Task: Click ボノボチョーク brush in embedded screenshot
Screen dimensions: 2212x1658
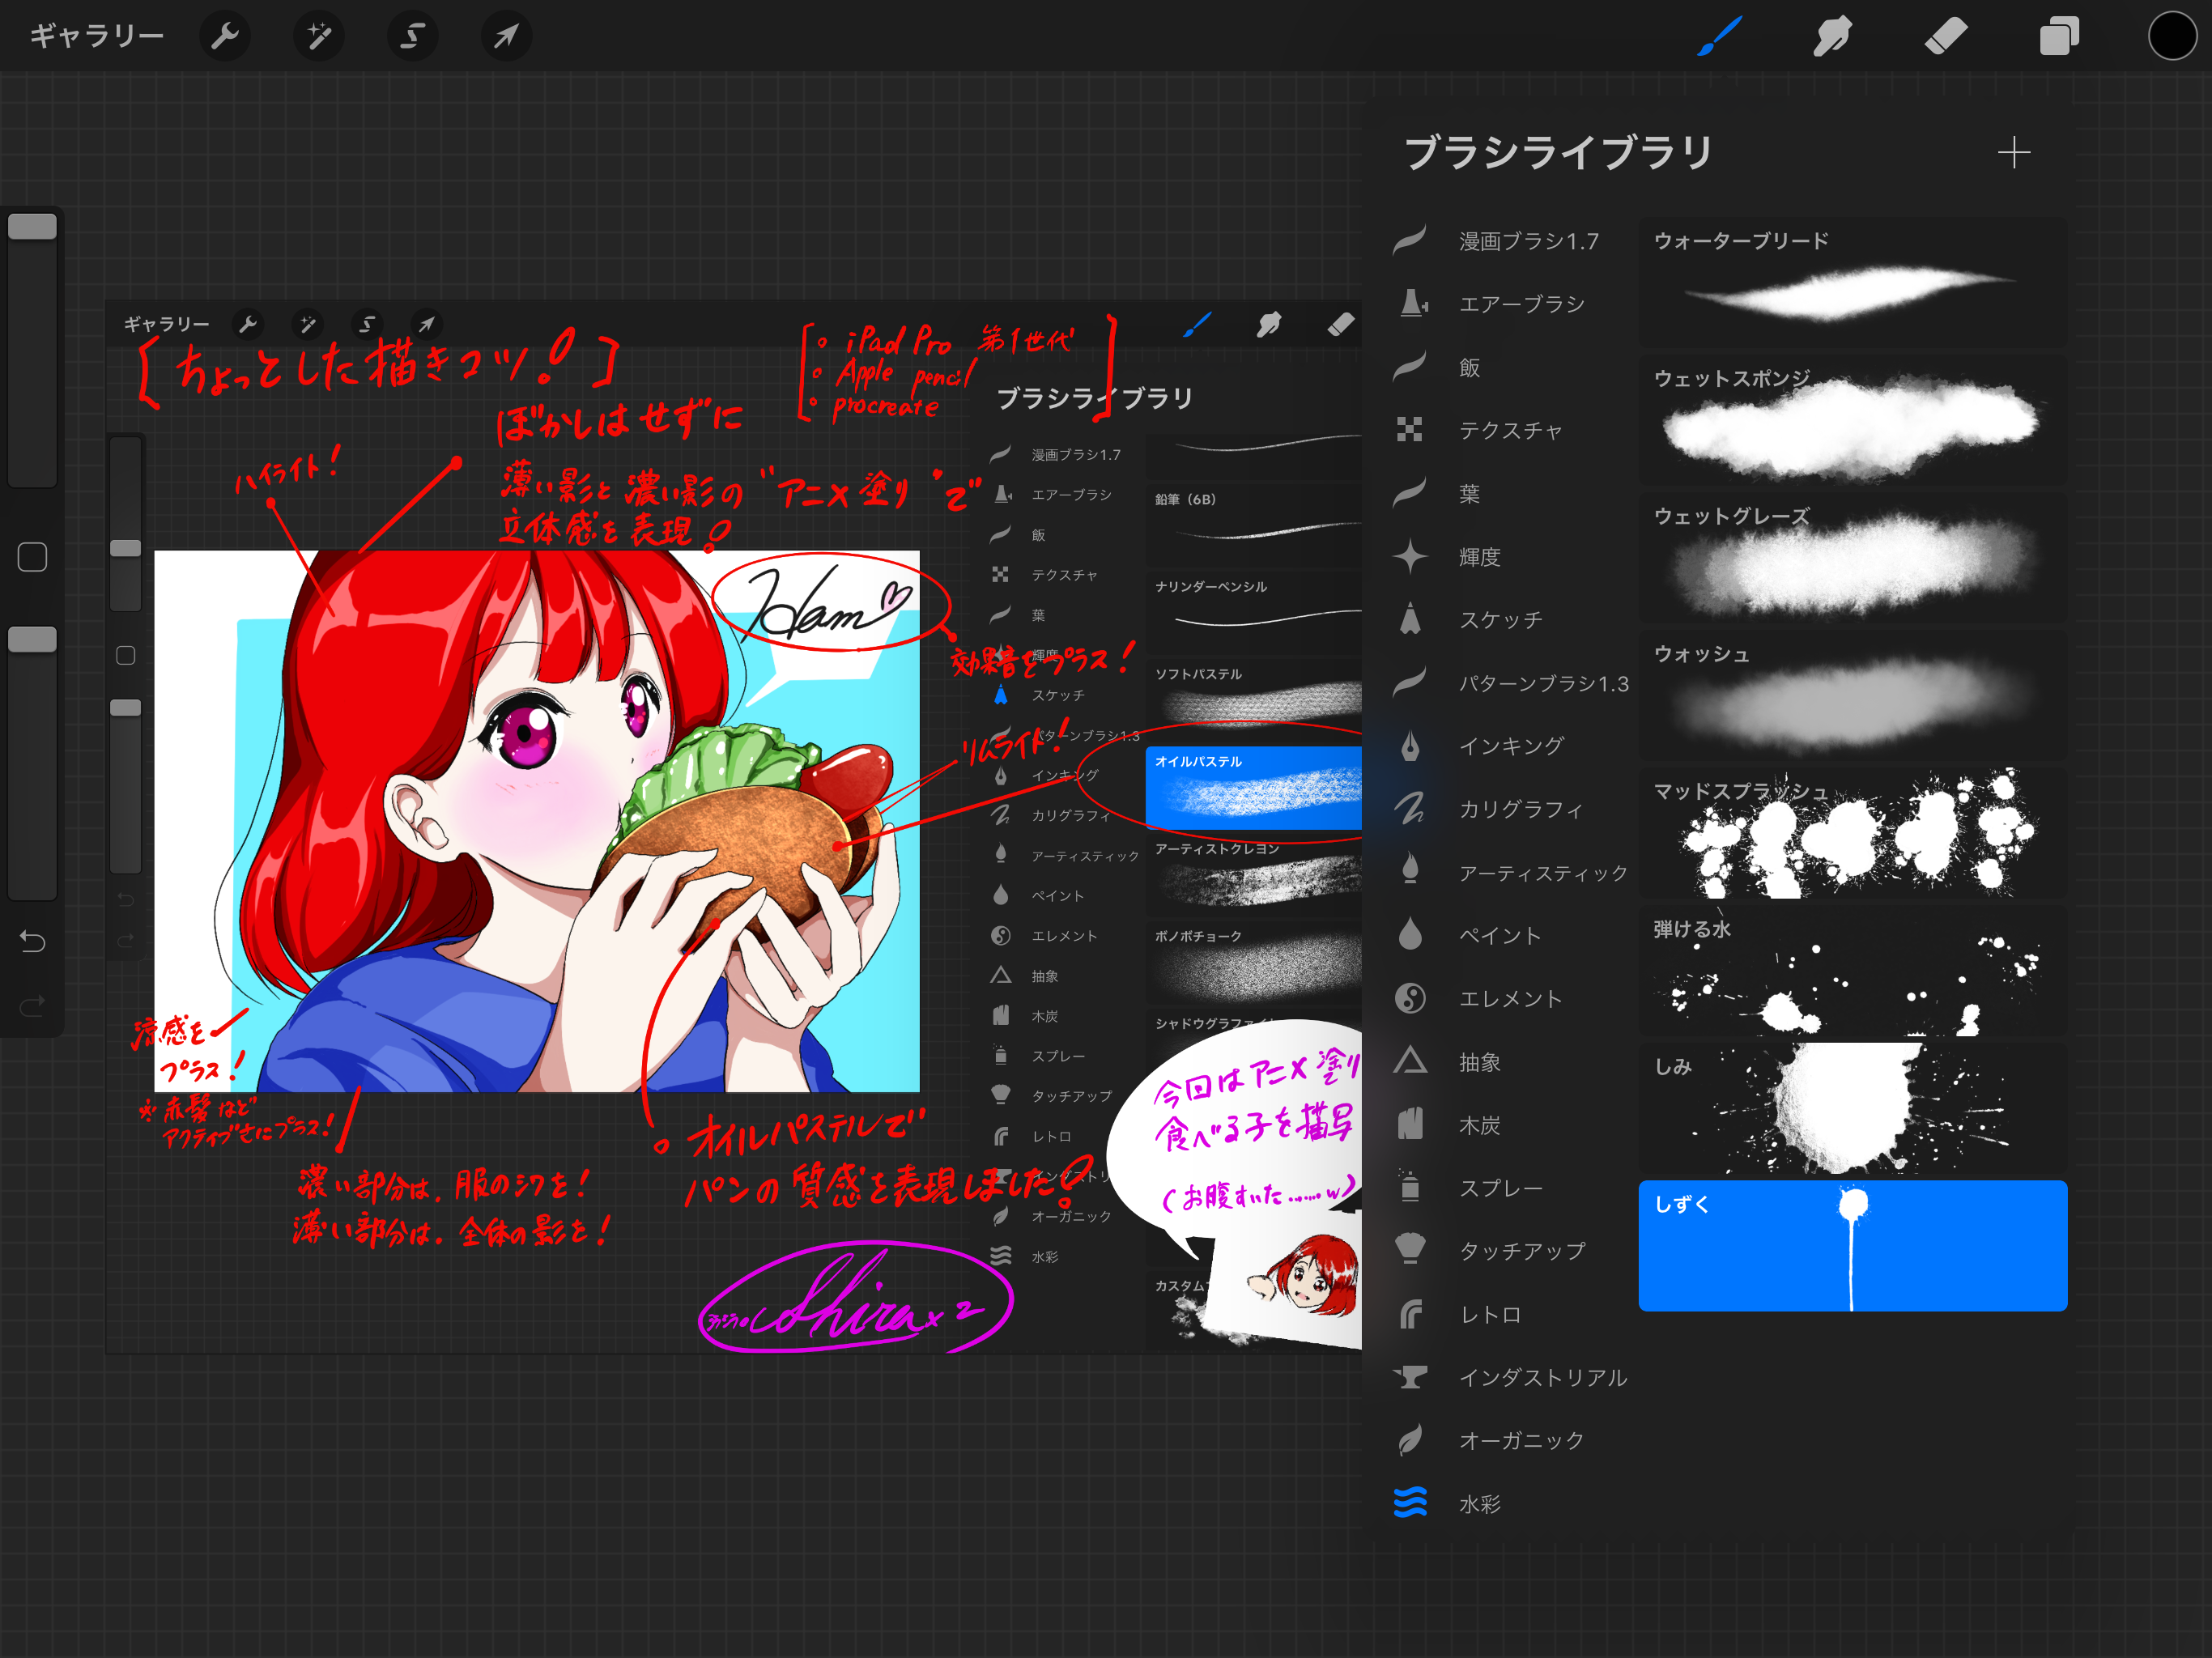Action: (1253, 962)
